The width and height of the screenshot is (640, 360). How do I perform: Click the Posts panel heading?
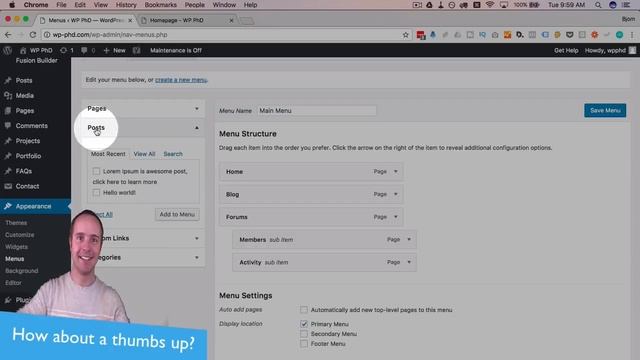tap(96, 128)
